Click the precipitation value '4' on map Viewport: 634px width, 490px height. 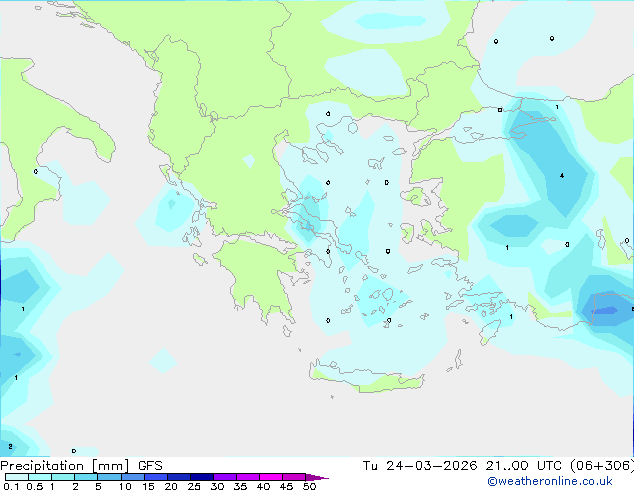562,175
